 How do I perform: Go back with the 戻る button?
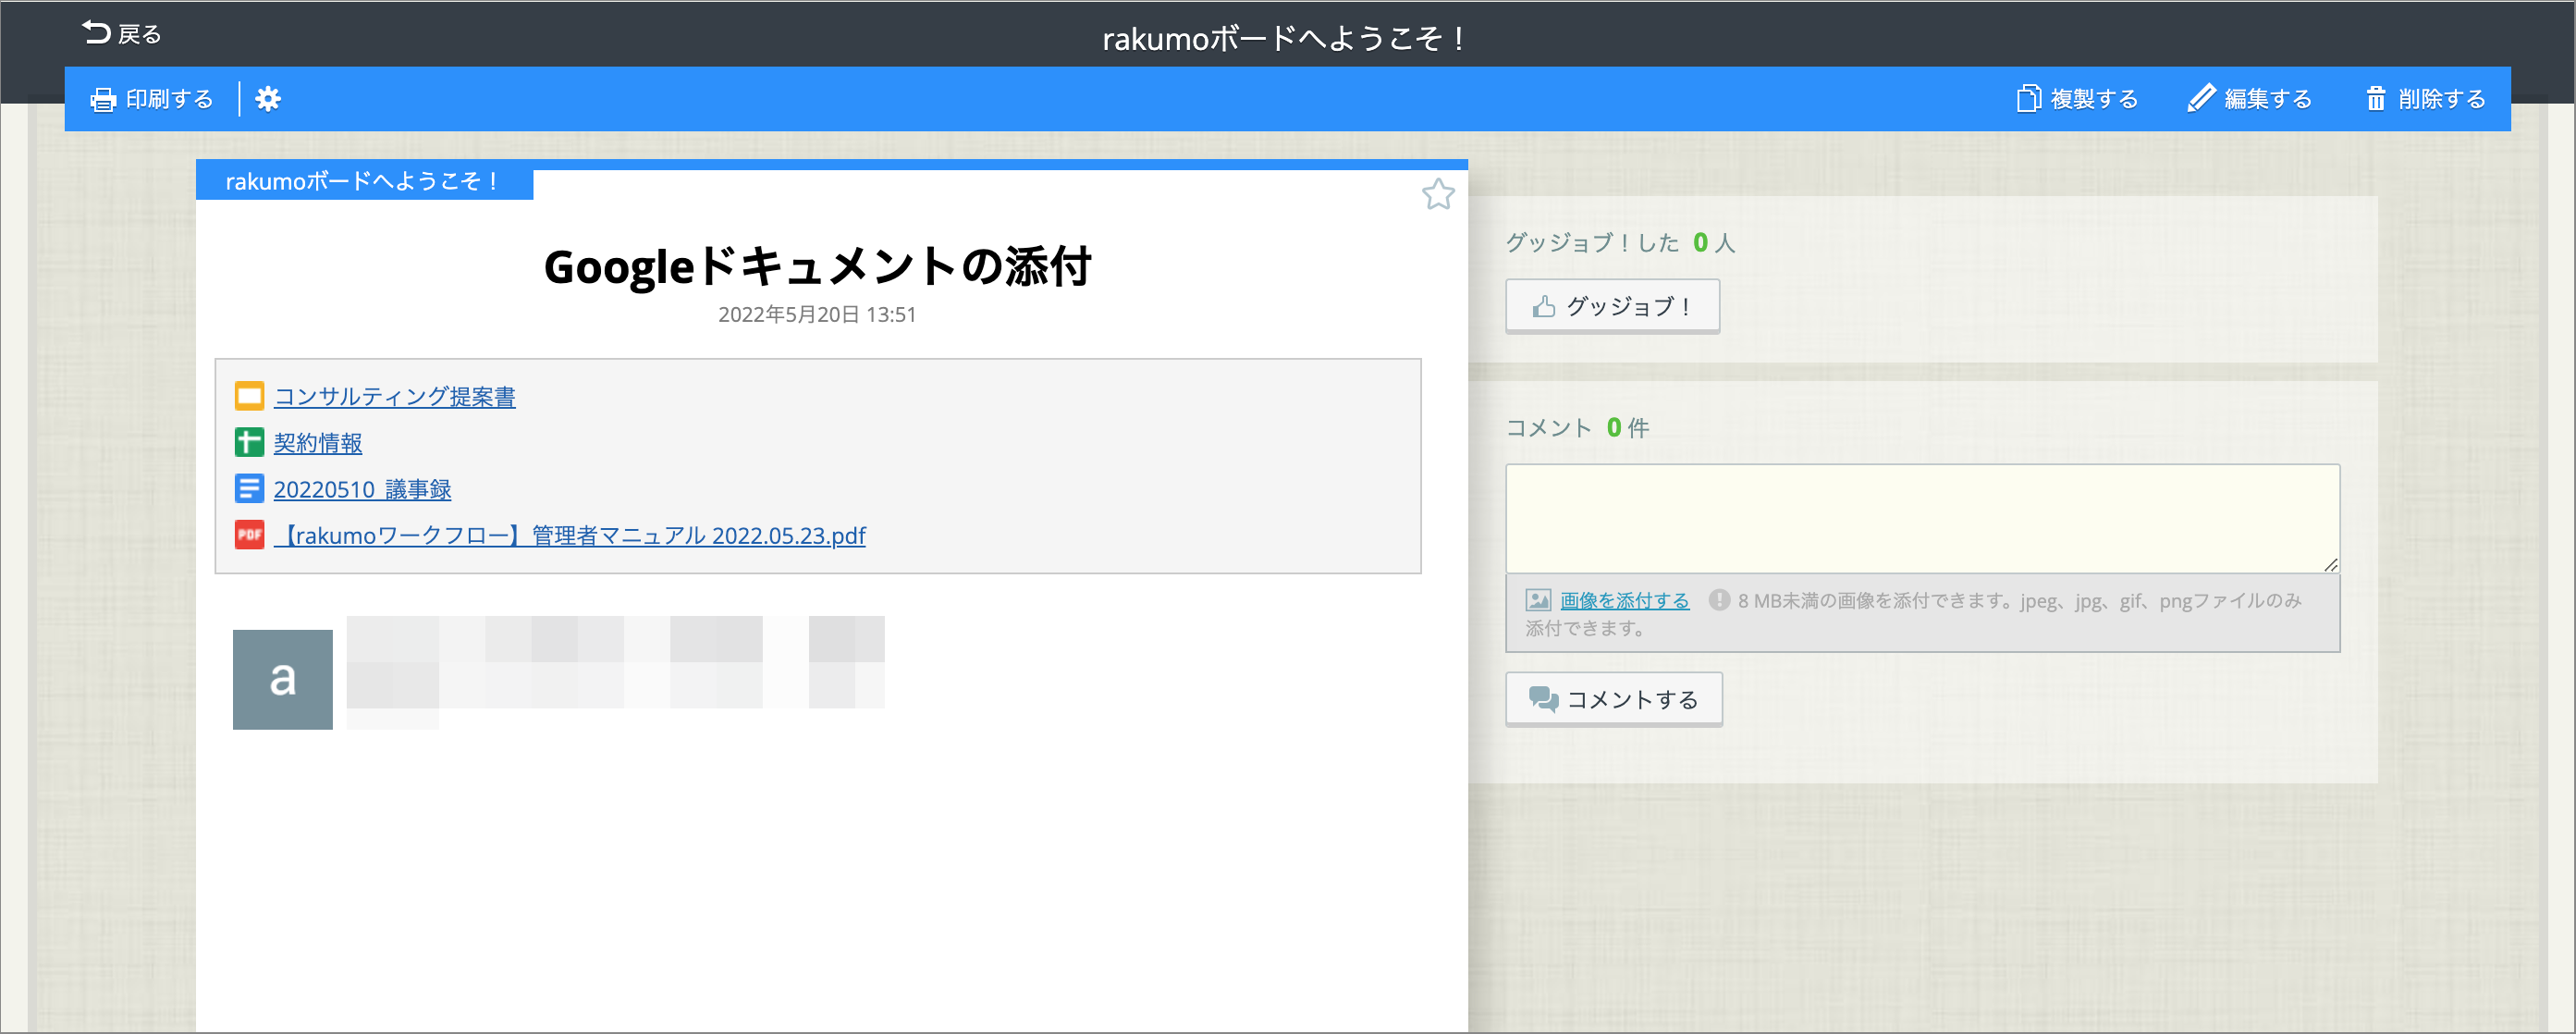pyautogui.click(x=121, y=34)
